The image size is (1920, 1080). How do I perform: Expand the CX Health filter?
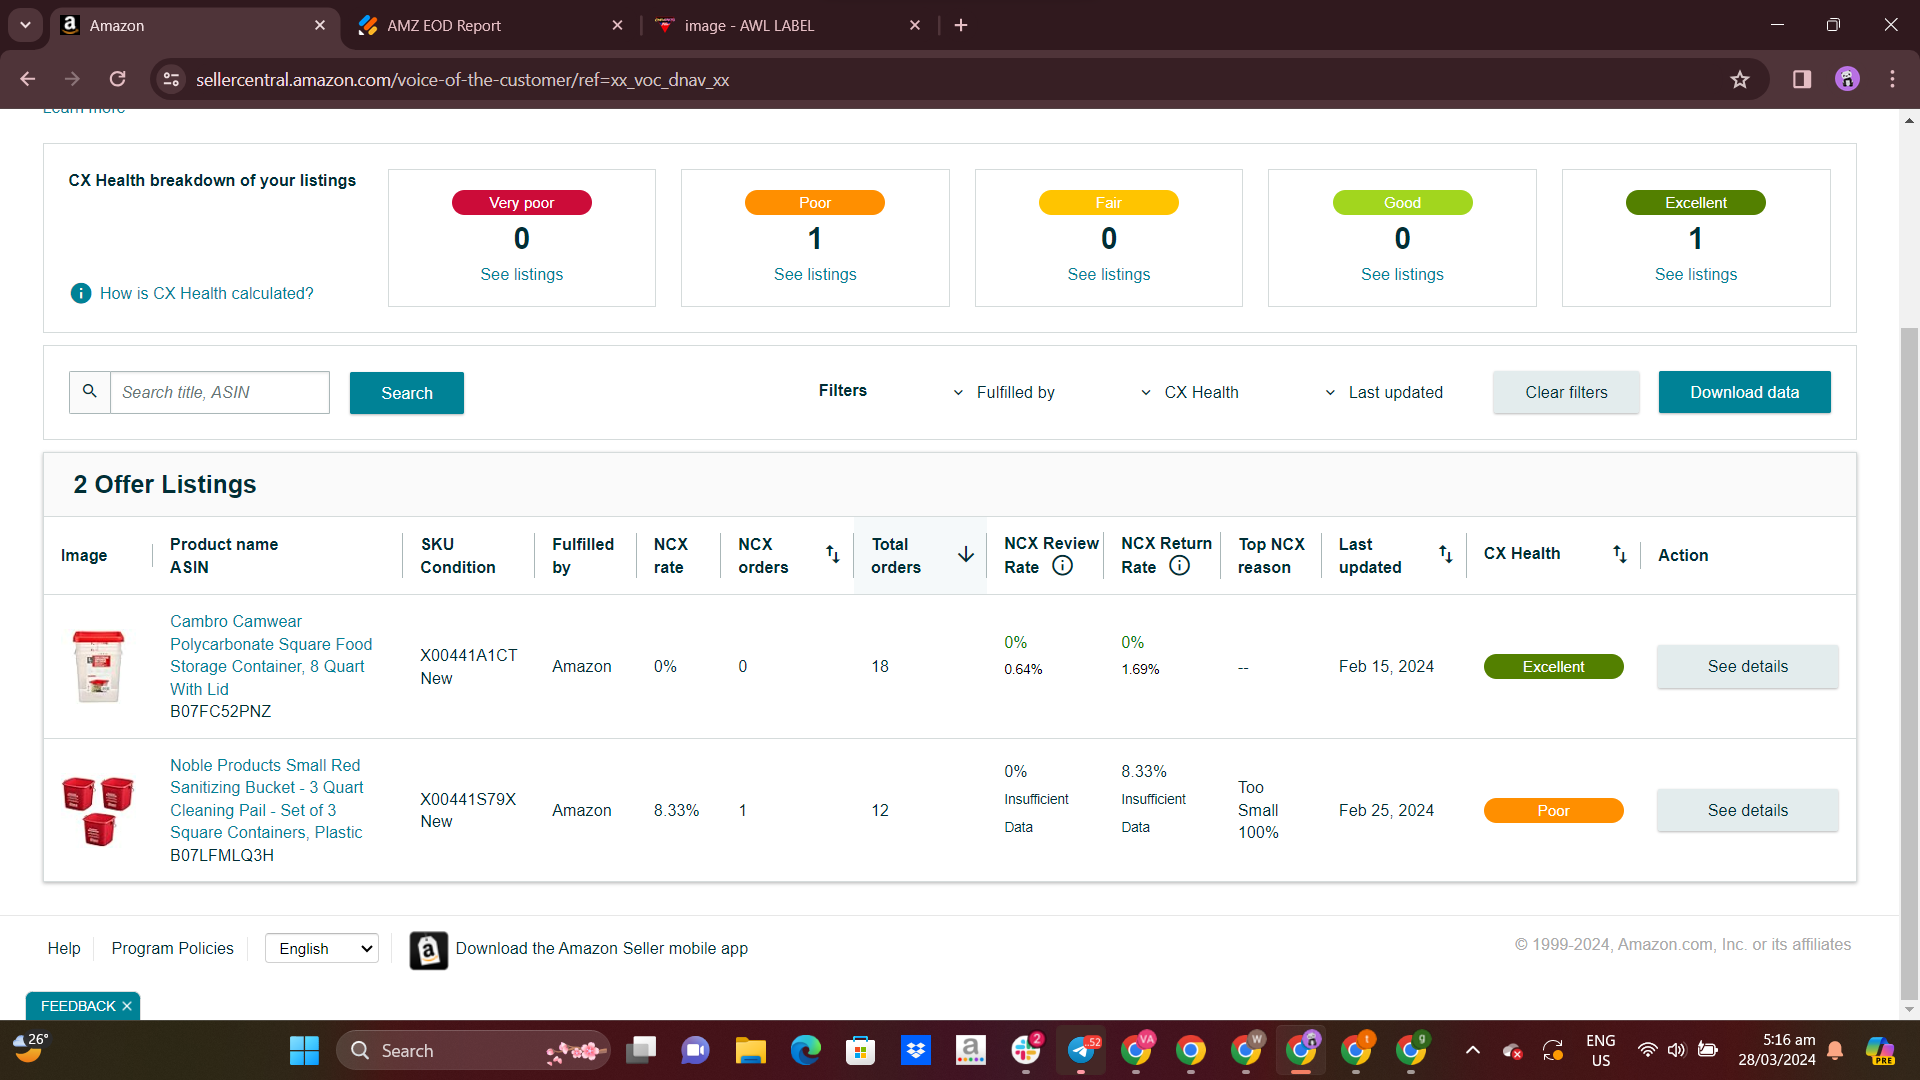pos(1190,392)
